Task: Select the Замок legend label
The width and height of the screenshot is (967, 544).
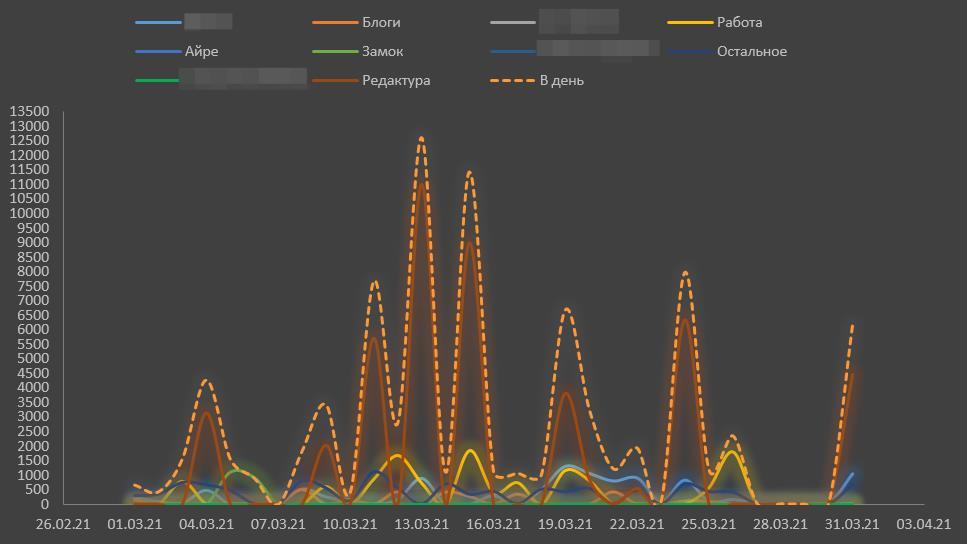Action: [383, 51]
